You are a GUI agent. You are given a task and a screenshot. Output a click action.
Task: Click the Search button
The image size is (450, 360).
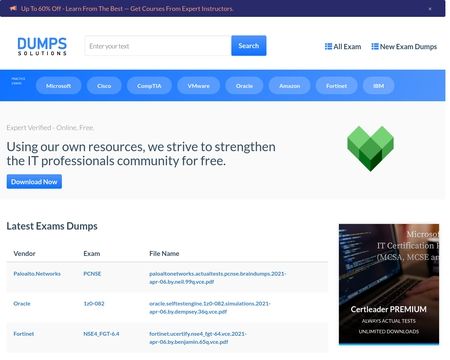[249, 46]
